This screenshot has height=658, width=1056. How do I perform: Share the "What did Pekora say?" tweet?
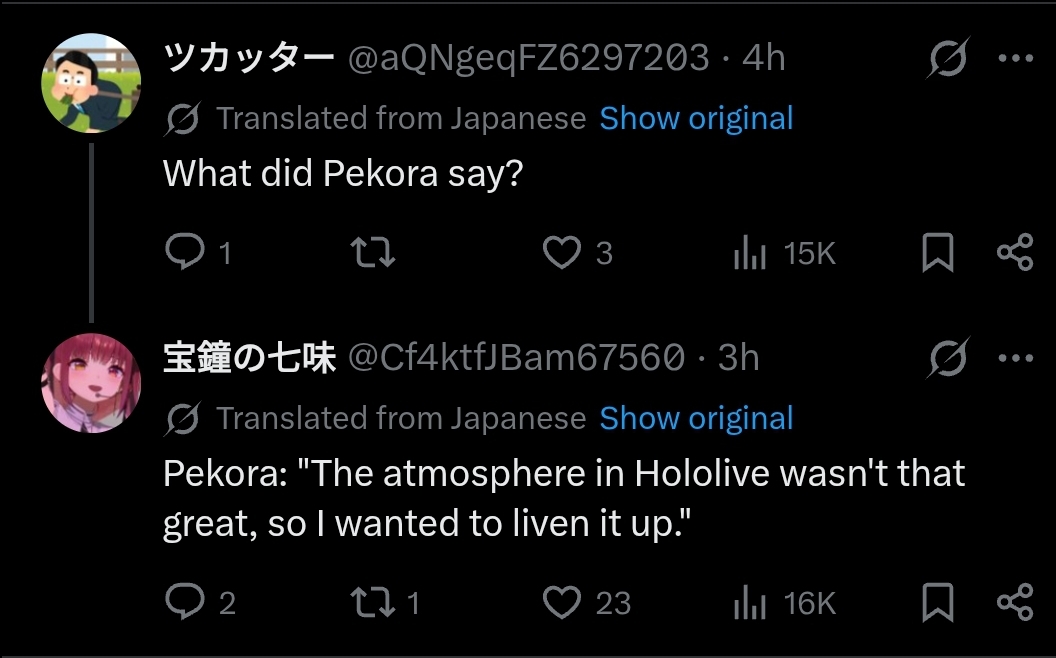1014,253
